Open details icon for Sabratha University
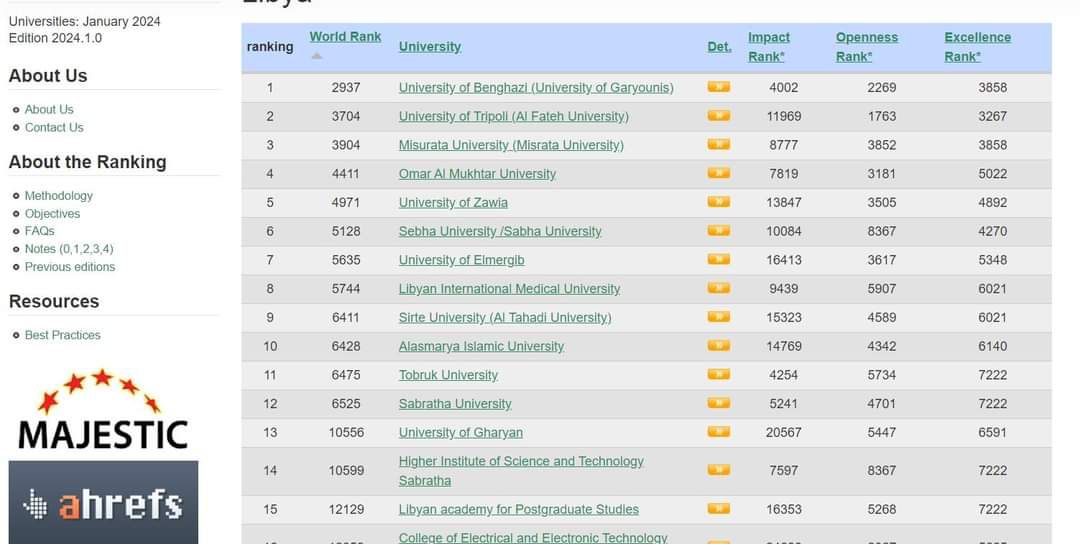Image resolution: width=1080 pixels, height=544 pixels. coord(718,404)
